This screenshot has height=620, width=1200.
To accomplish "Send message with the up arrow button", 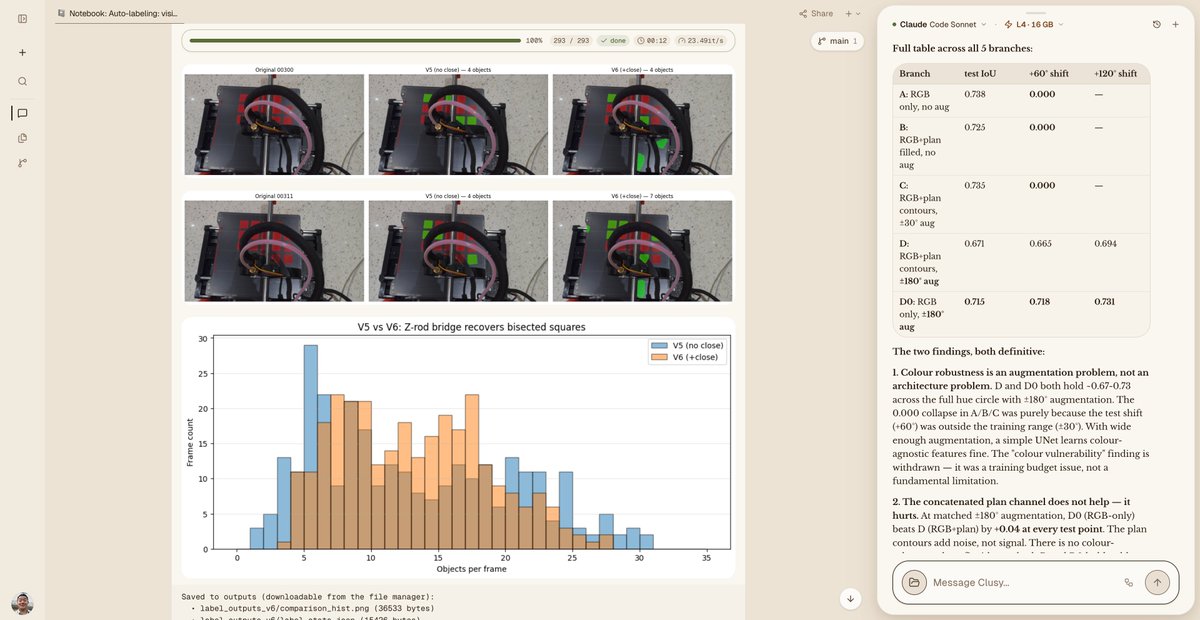I will (1157, 582).
